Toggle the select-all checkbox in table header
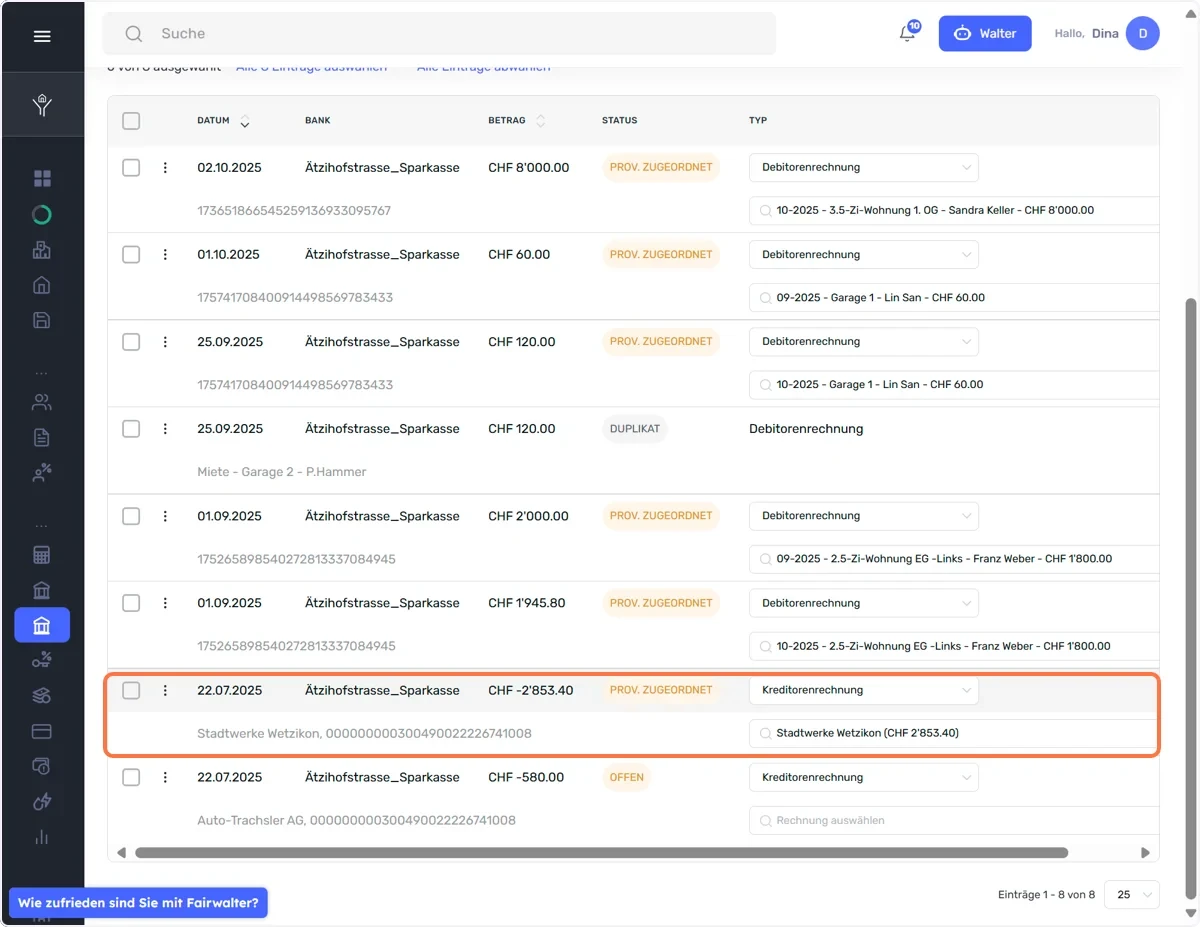 (x=131, y=121)
